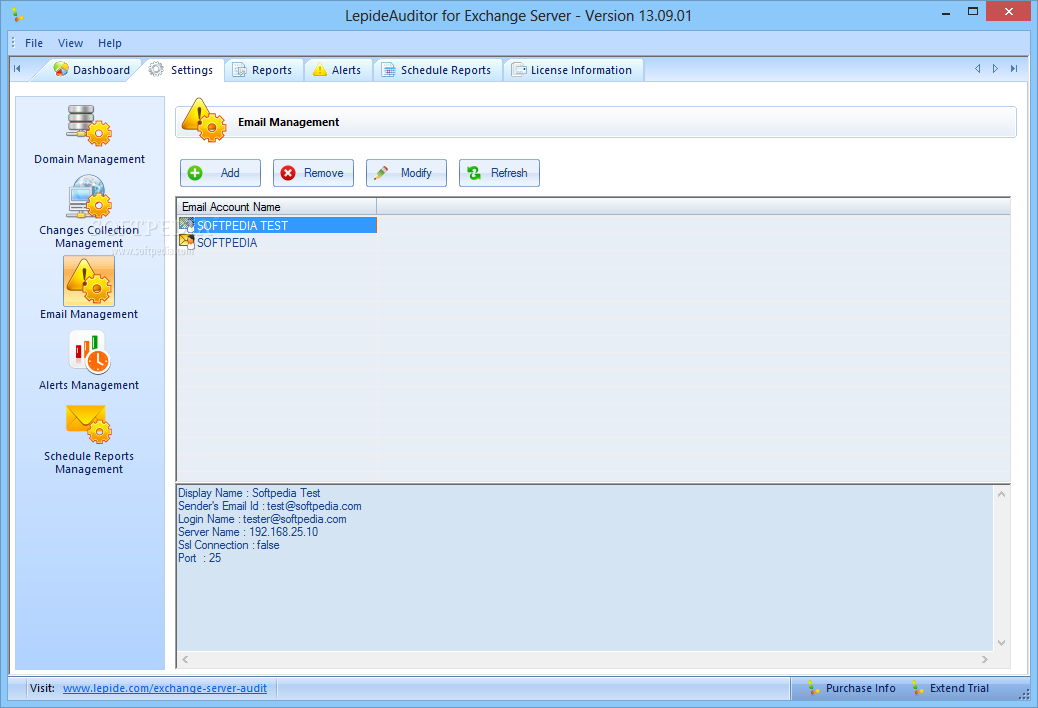This screenshot has width=1038, height=708.
Task: Click the details pane scroll up arrow
Action: (1002, 494)
